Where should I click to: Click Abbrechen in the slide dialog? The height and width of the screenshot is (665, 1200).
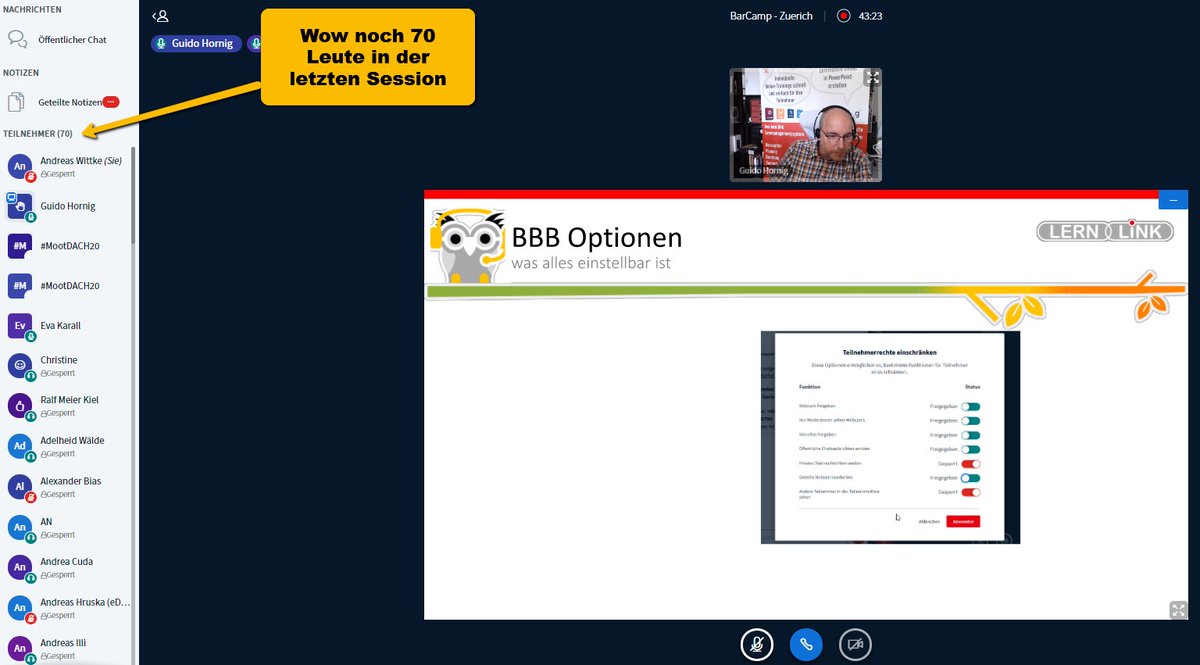[x=930, y=522]
